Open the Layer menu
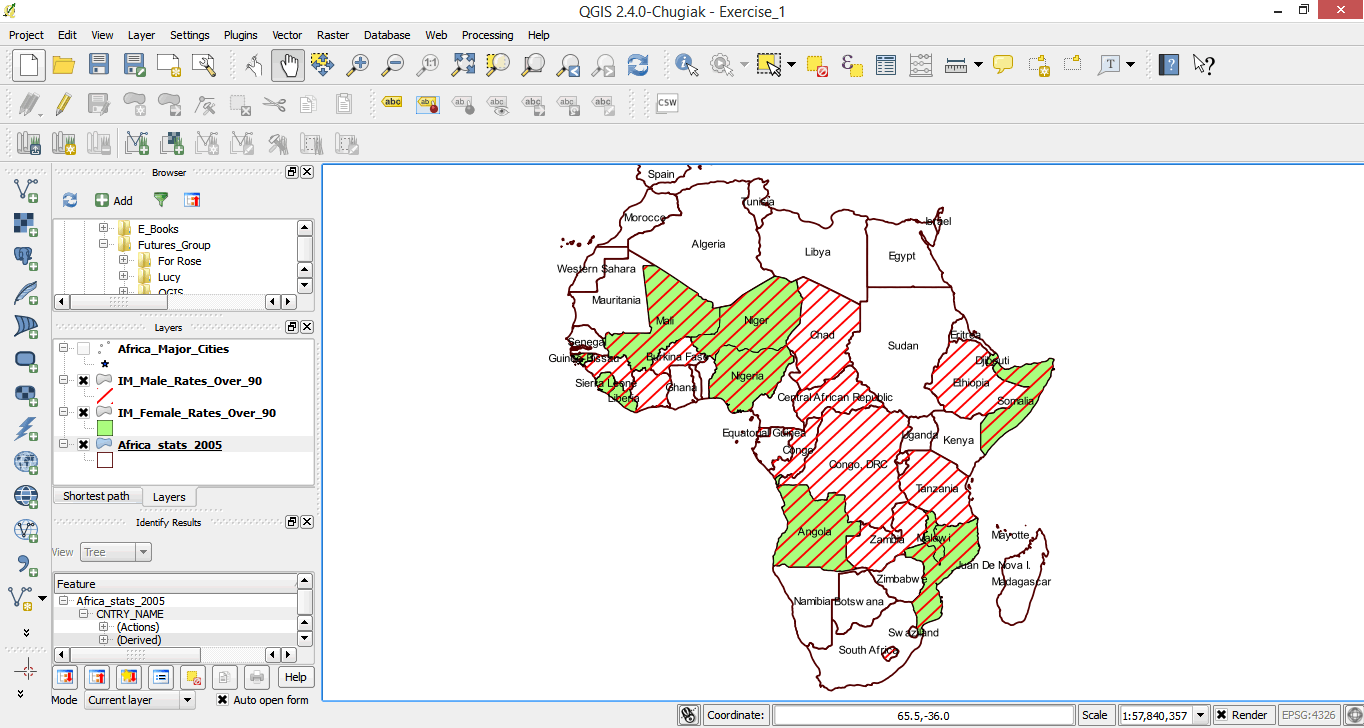1364x728 pixels. pyautogui.click(x=141, y=35)
